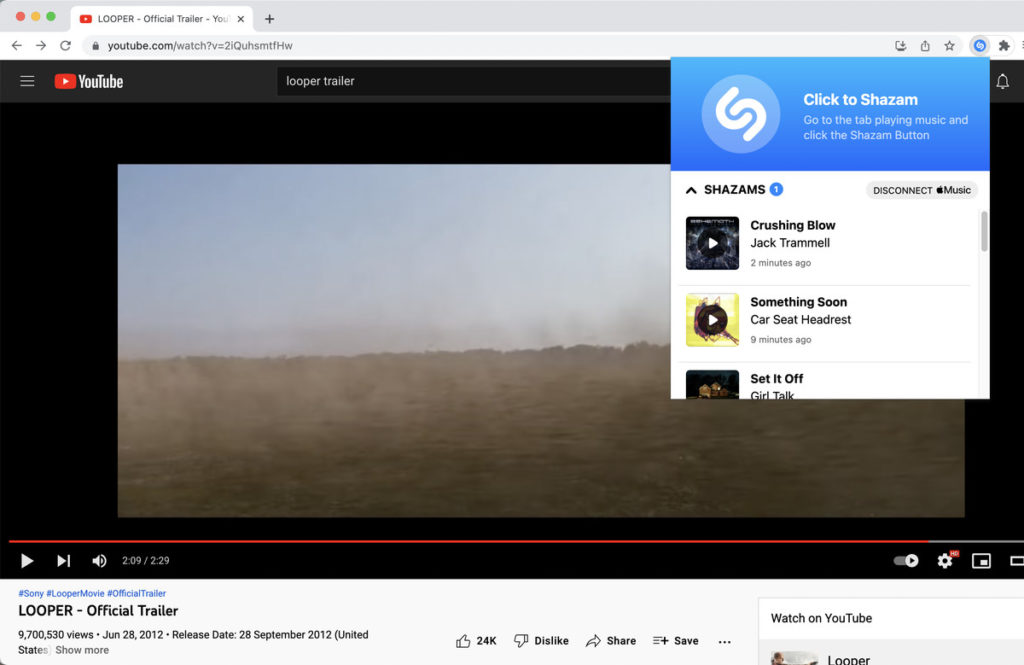Viewport: 1024px width, 665px height.
Task: Click the LOOPER - Official Trailer title
Action: pyautogui.click(x=98, y=611)
